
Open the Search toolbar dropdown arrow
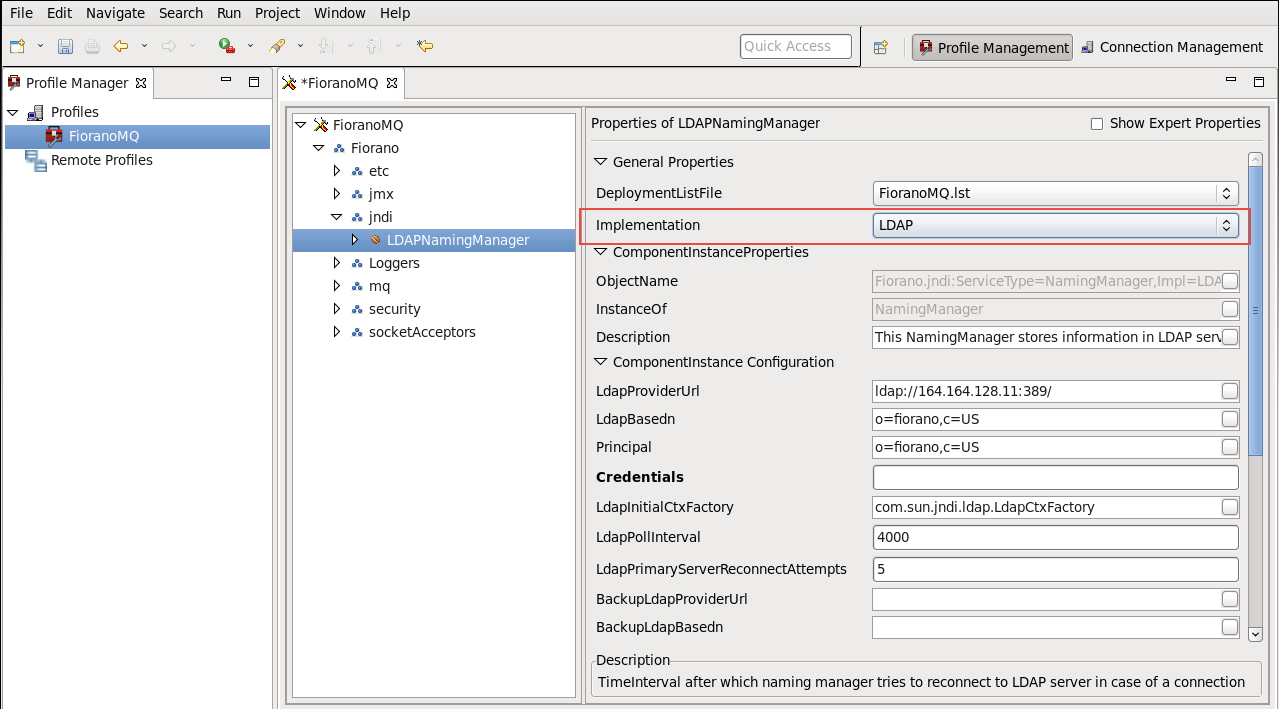click(301, 46)
